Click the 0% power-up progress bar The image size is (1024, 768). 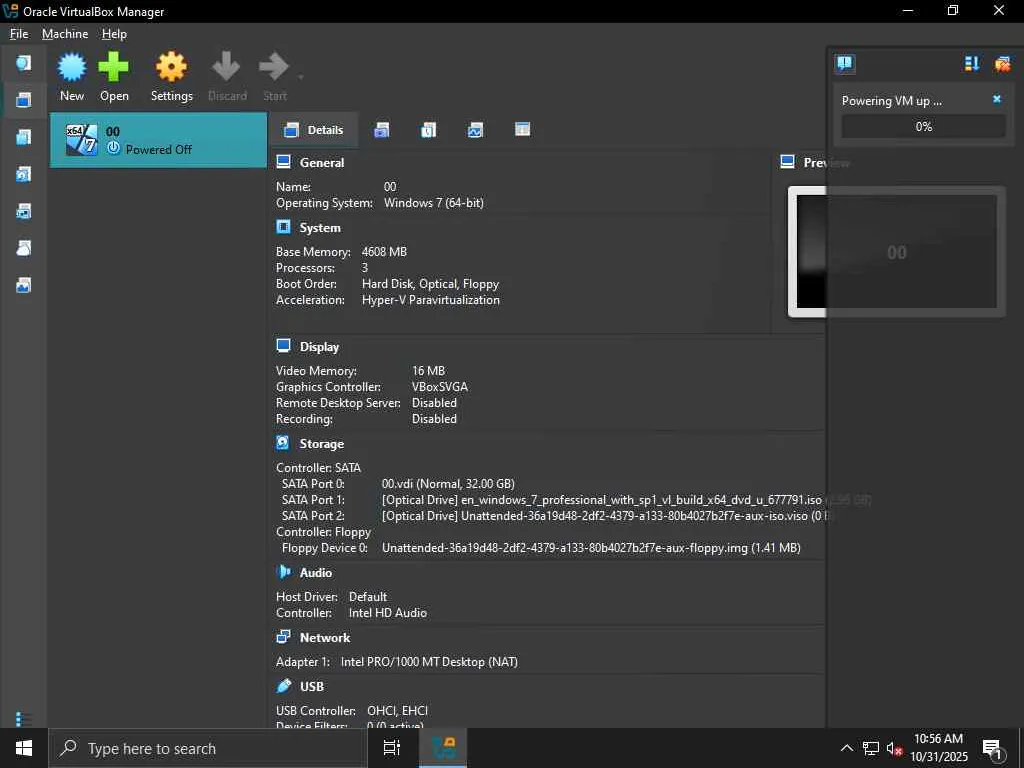click(923, 127)
